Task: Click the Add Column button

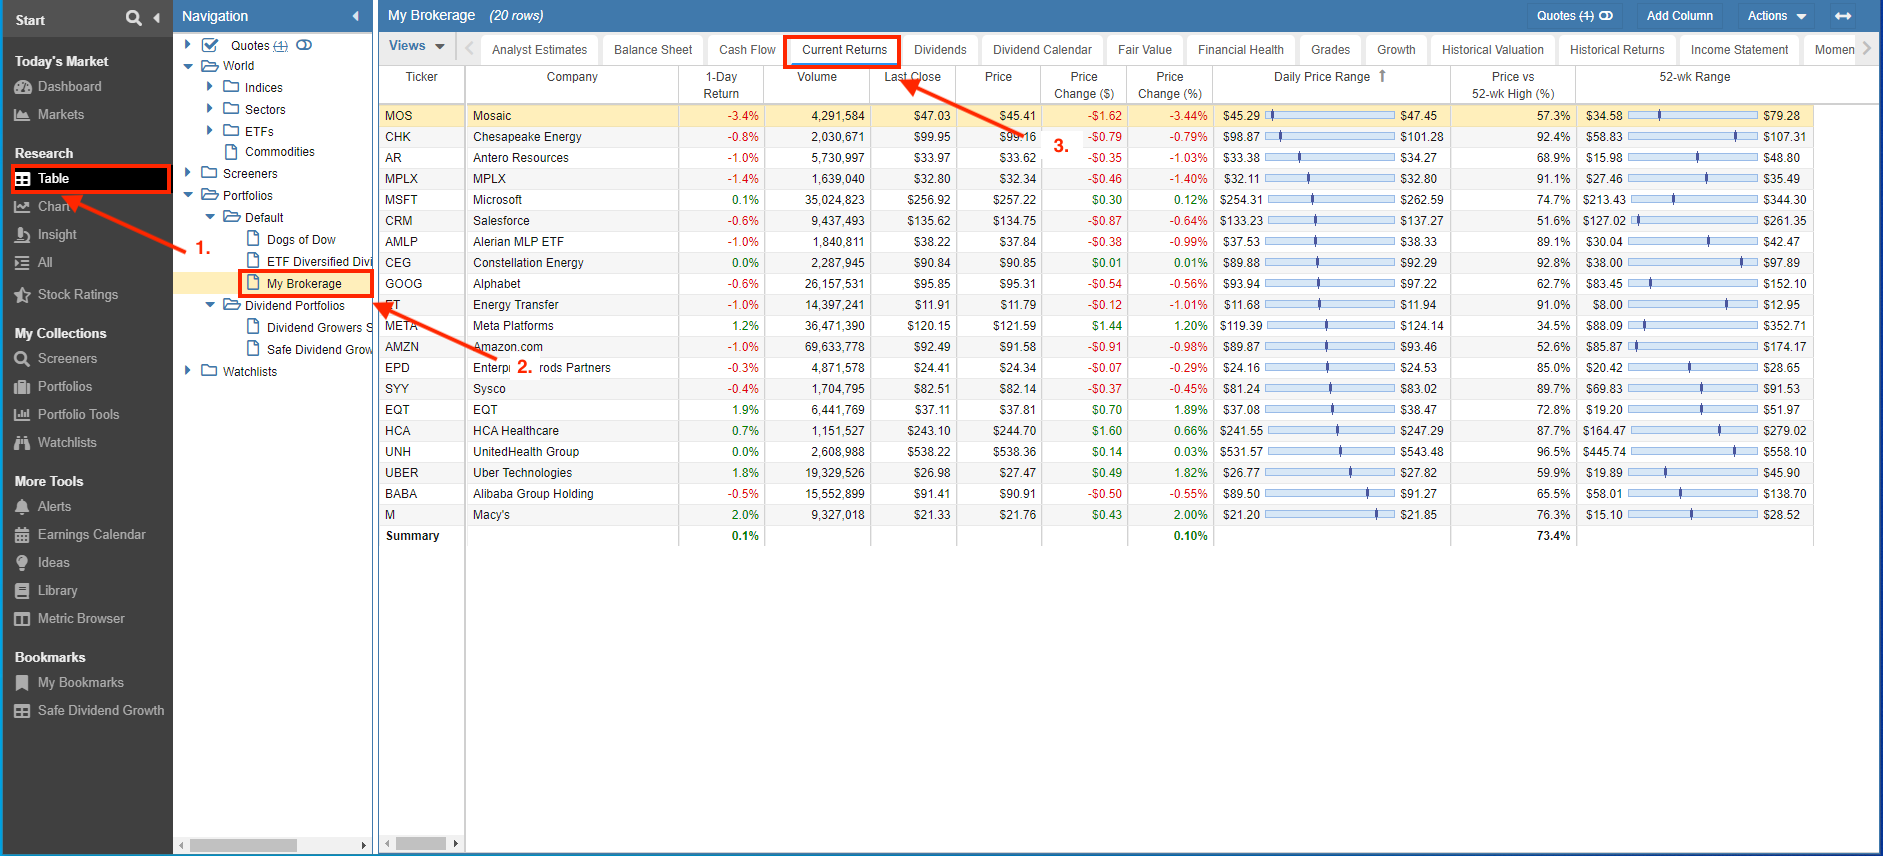Action: point(1680,16)
